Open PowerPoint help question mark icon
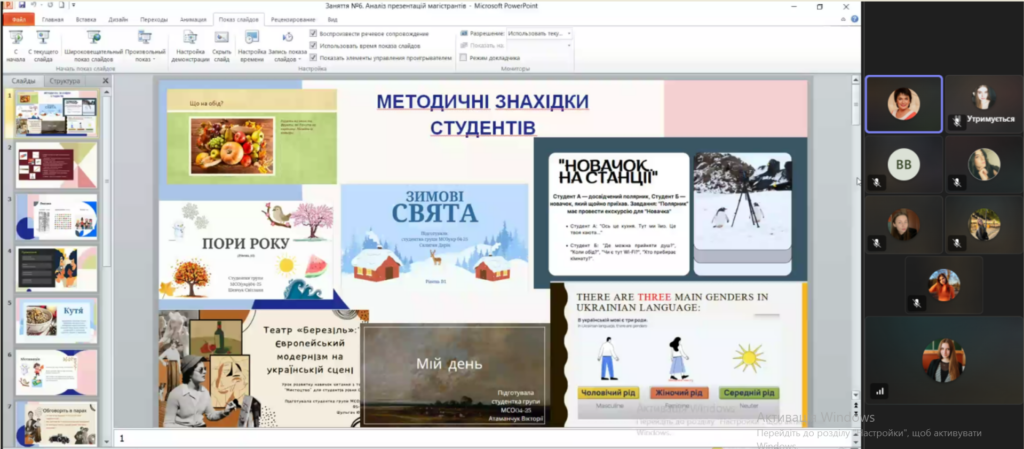1024x449 pixels. click(x=855, y=19)
